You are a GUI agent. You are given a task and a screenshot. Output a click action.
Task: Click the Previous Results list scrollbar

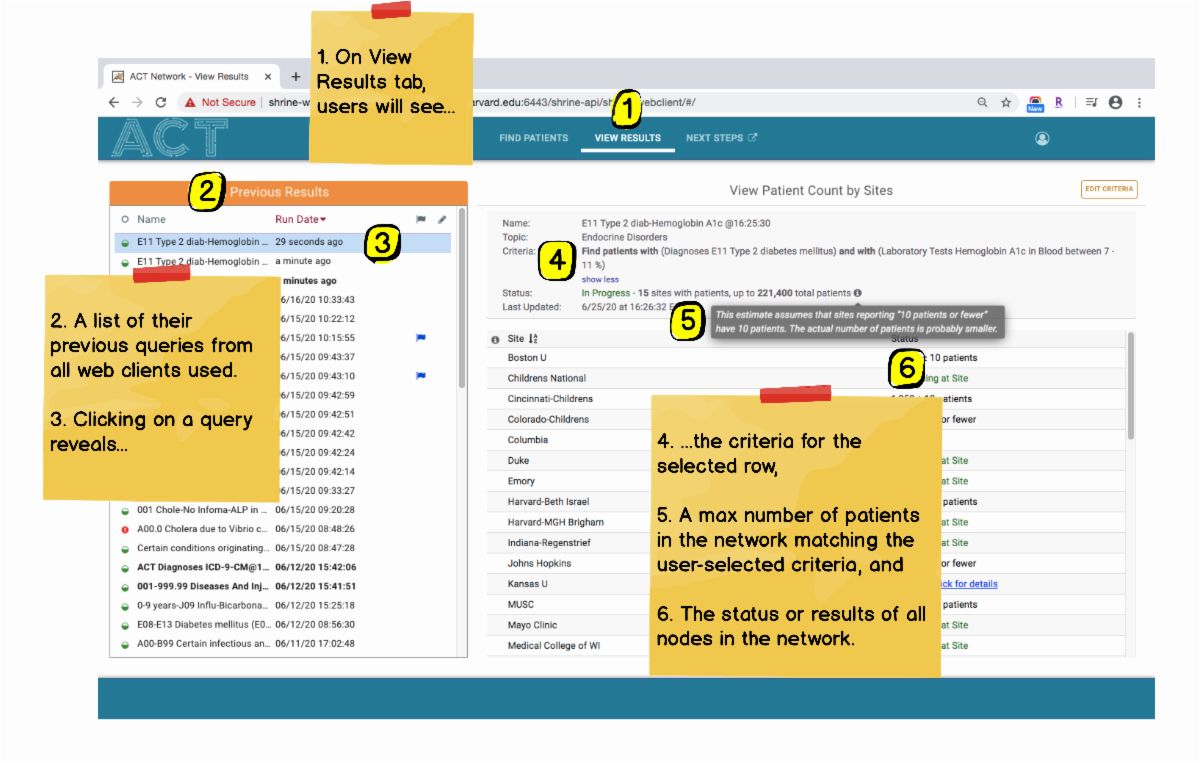pyautogui.click(x=461, y=298)
